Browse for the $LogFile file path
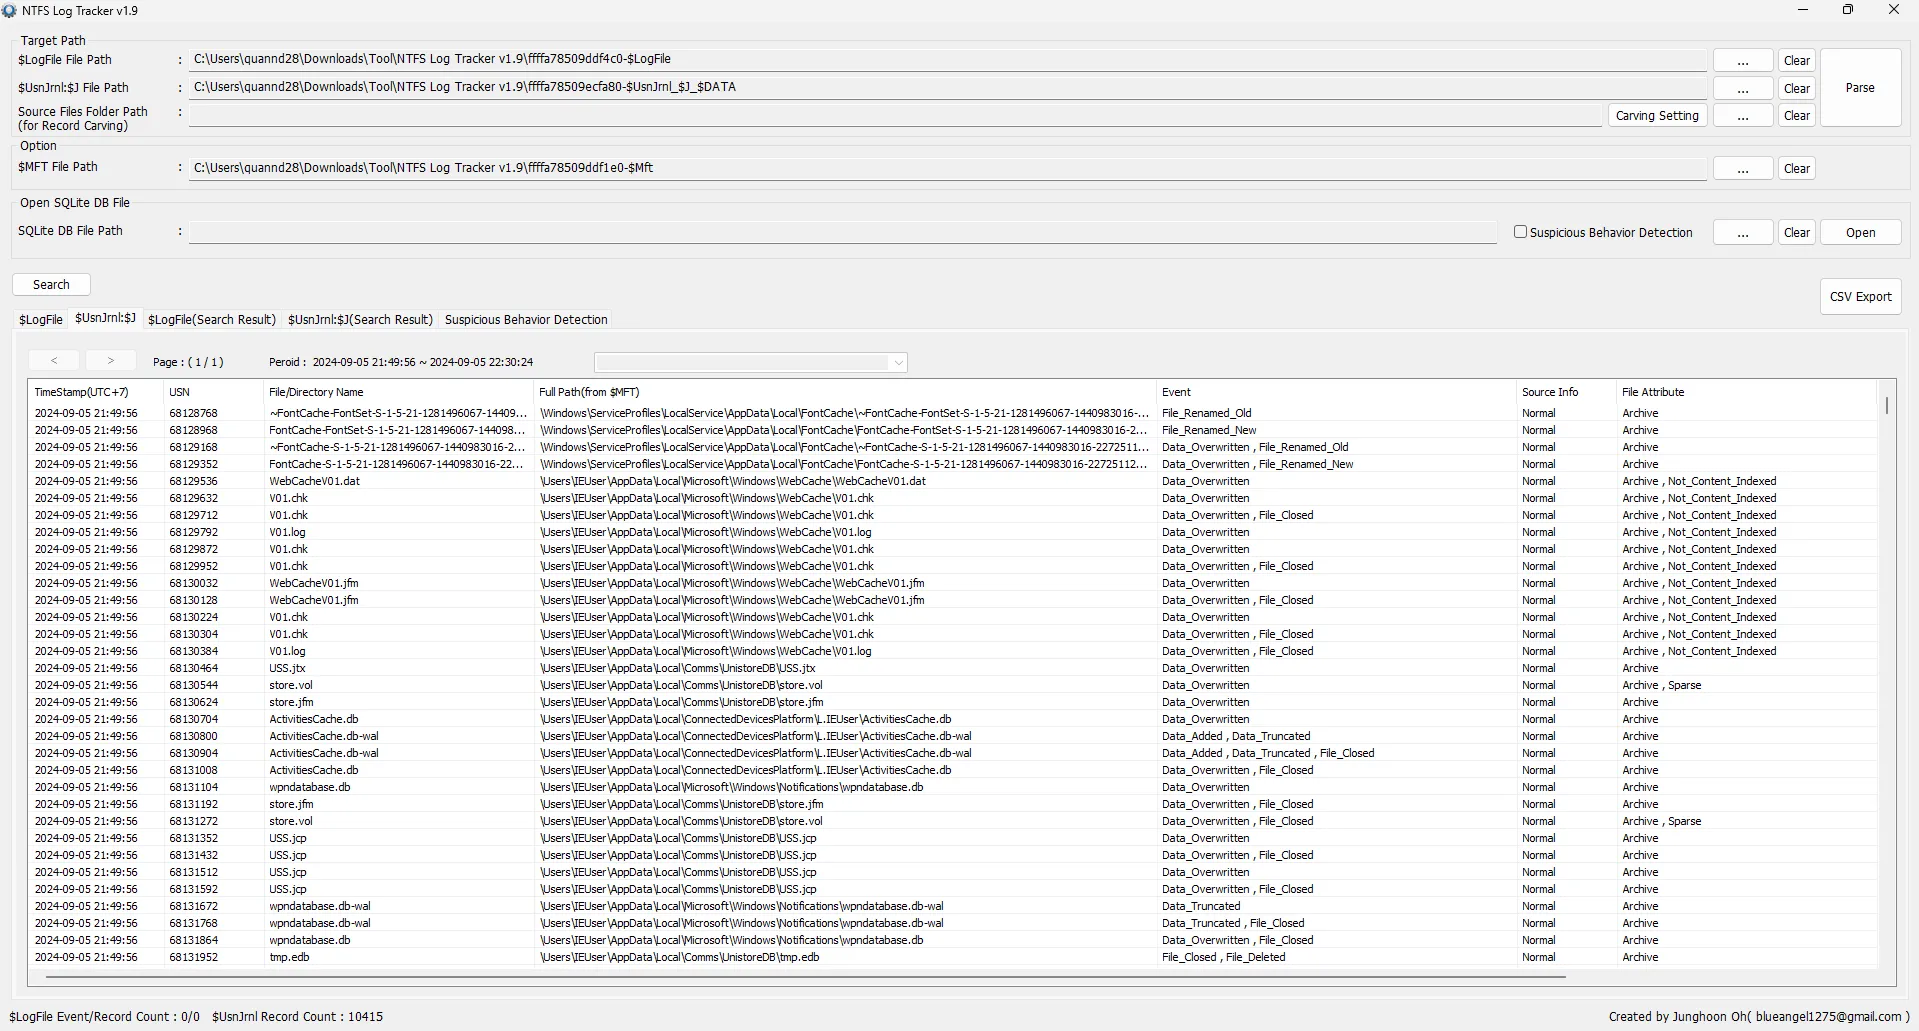 pos(1742,61)
